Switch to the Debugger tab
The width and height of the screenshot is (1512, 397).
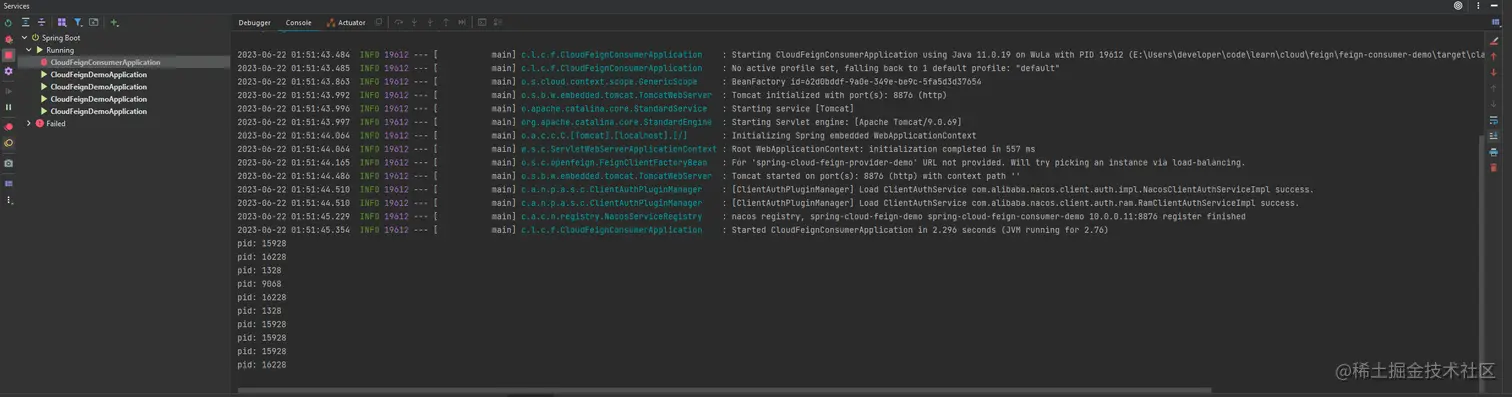(254, 22)
